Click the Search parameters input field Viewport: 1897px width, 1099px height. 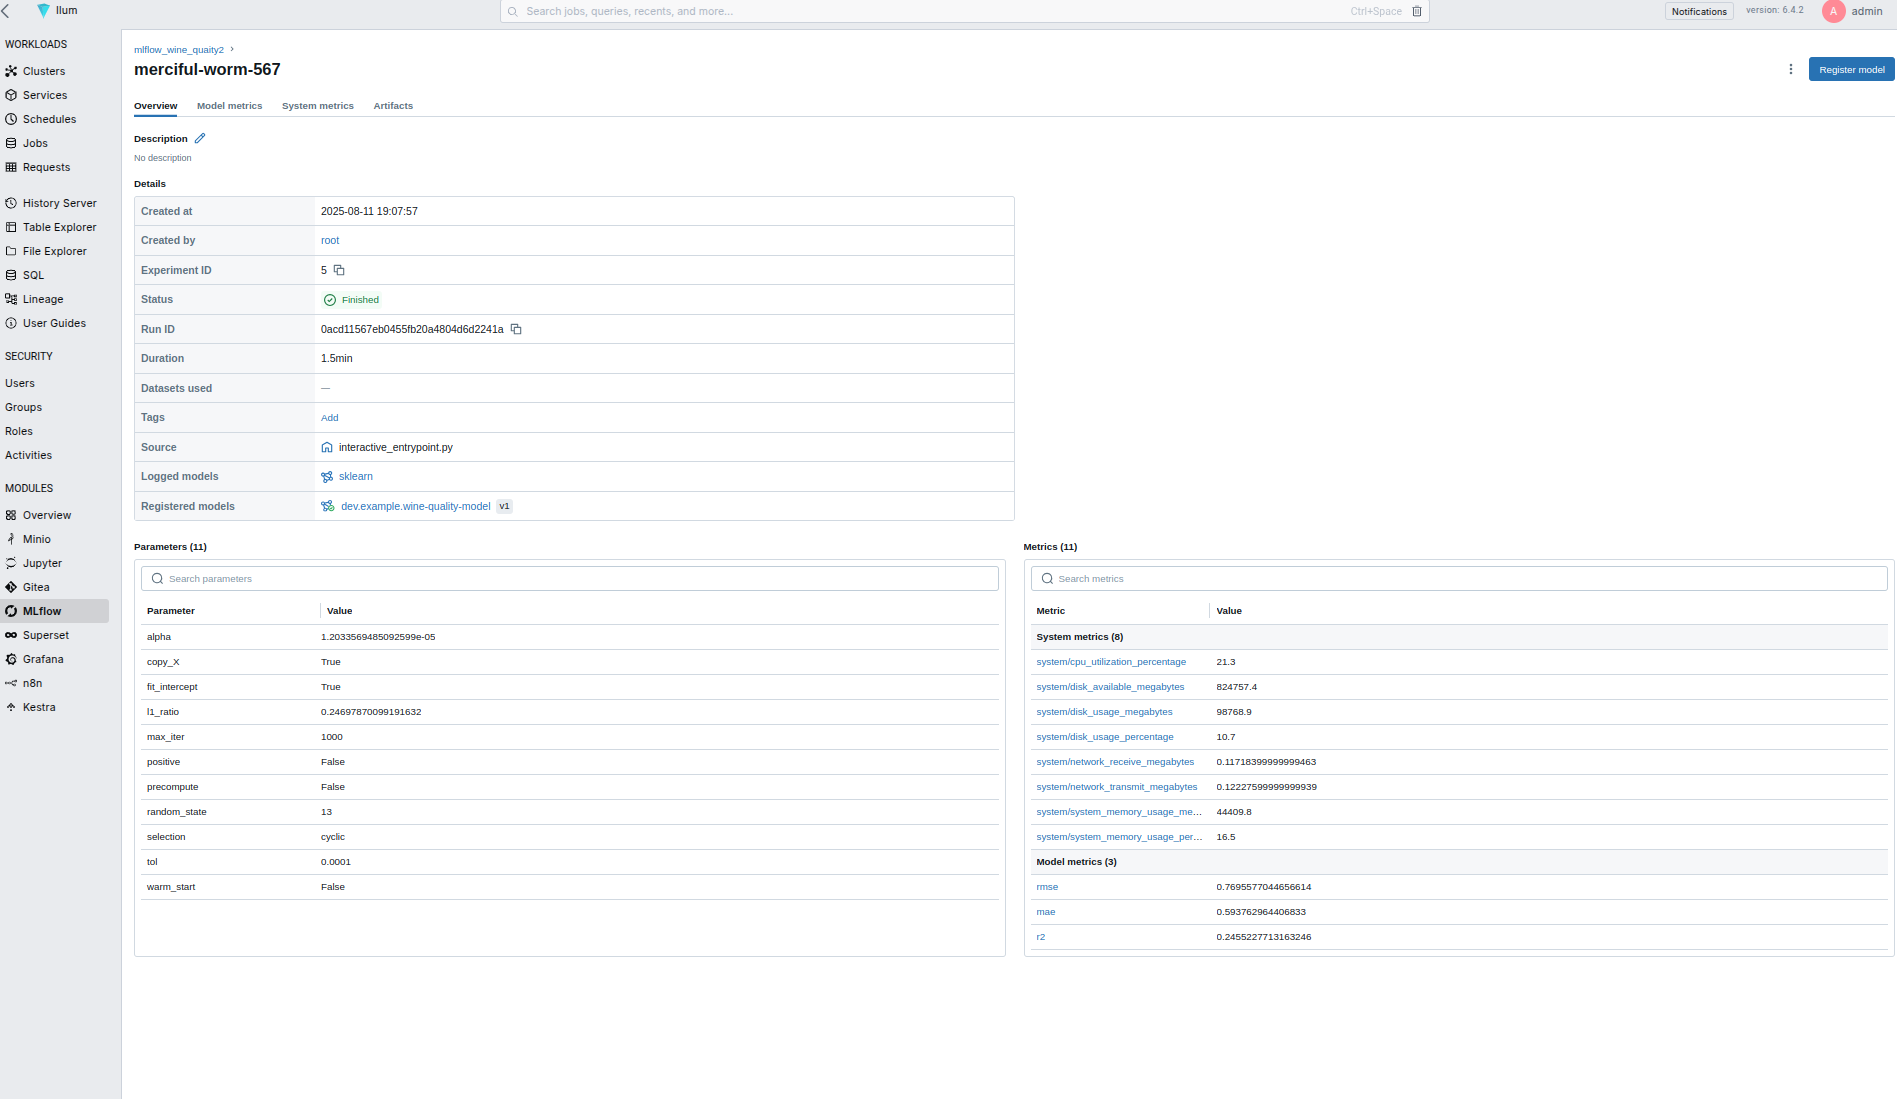click(x=570, y=578)
